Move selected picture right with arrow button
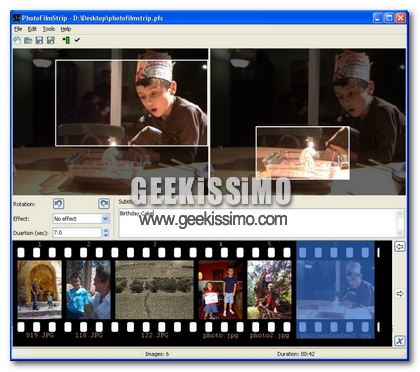The width and height of the screenshot is (420, 372). pyautogui.click(x=400, y=294)
